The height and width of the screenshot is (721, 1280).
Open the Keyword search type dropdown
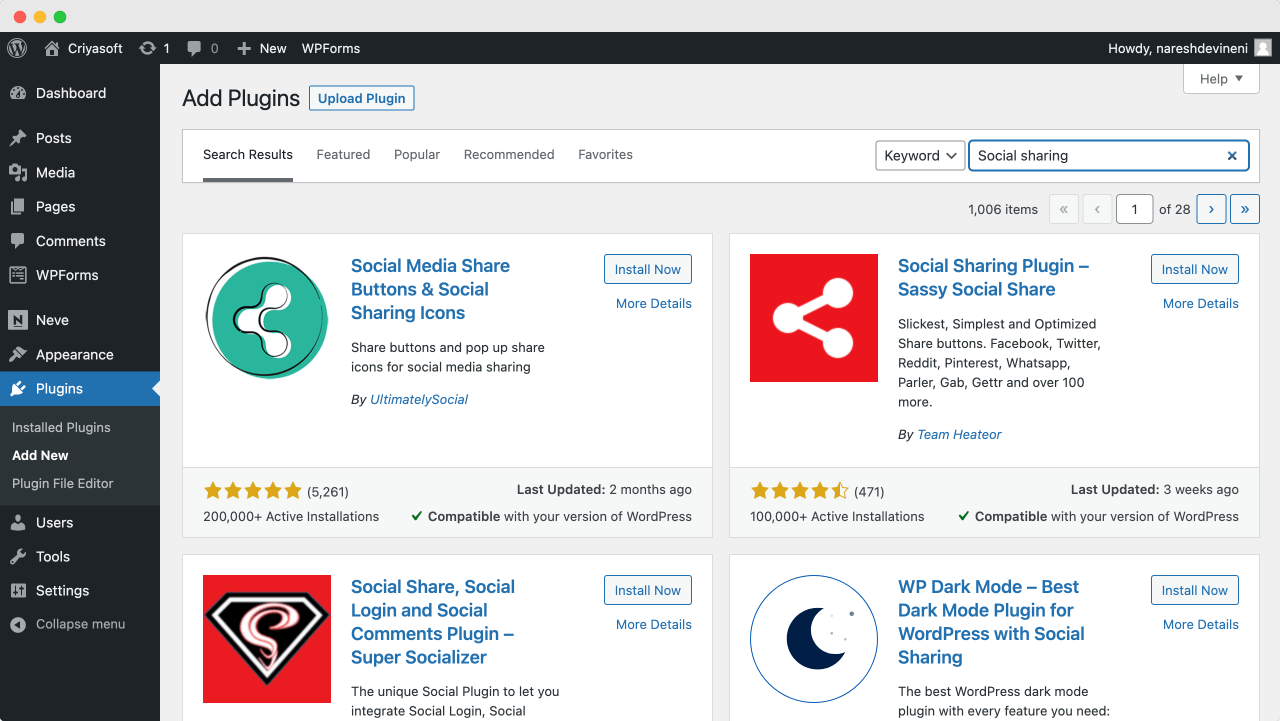coord(920,155)
